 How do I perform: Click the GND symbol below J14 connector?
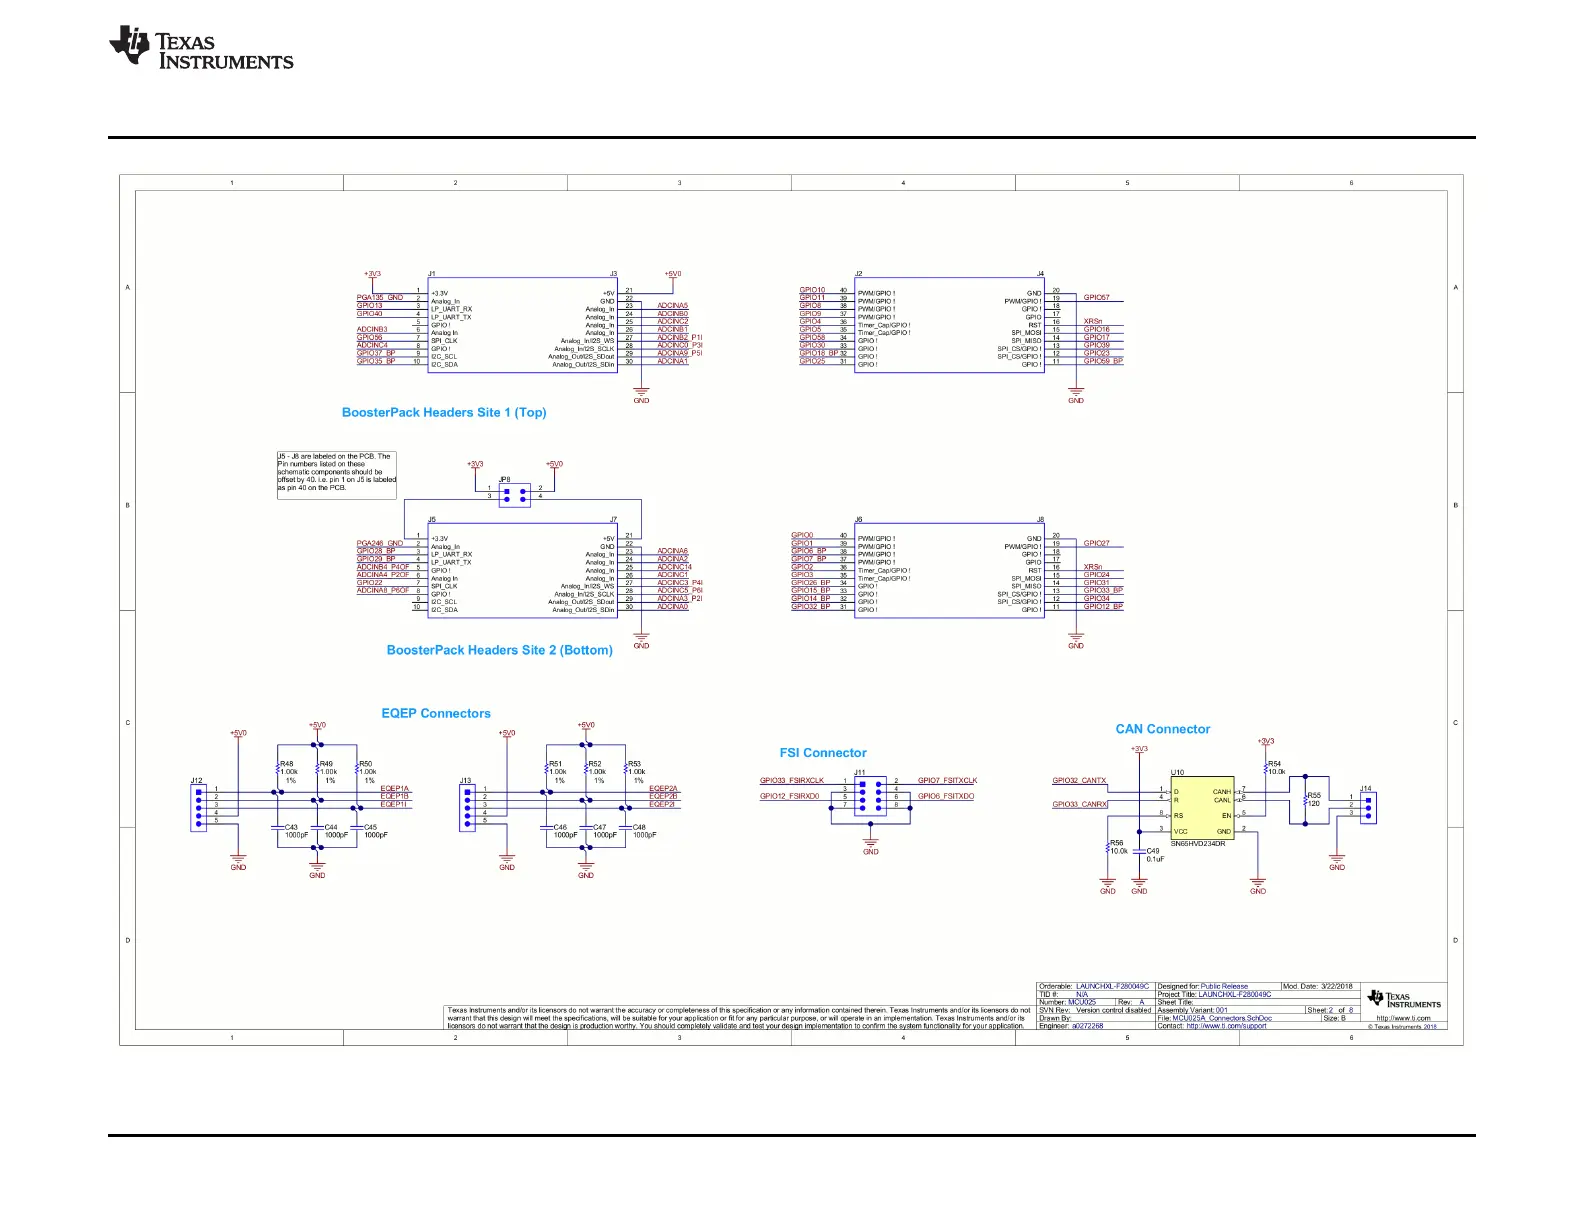(1337, 862)
